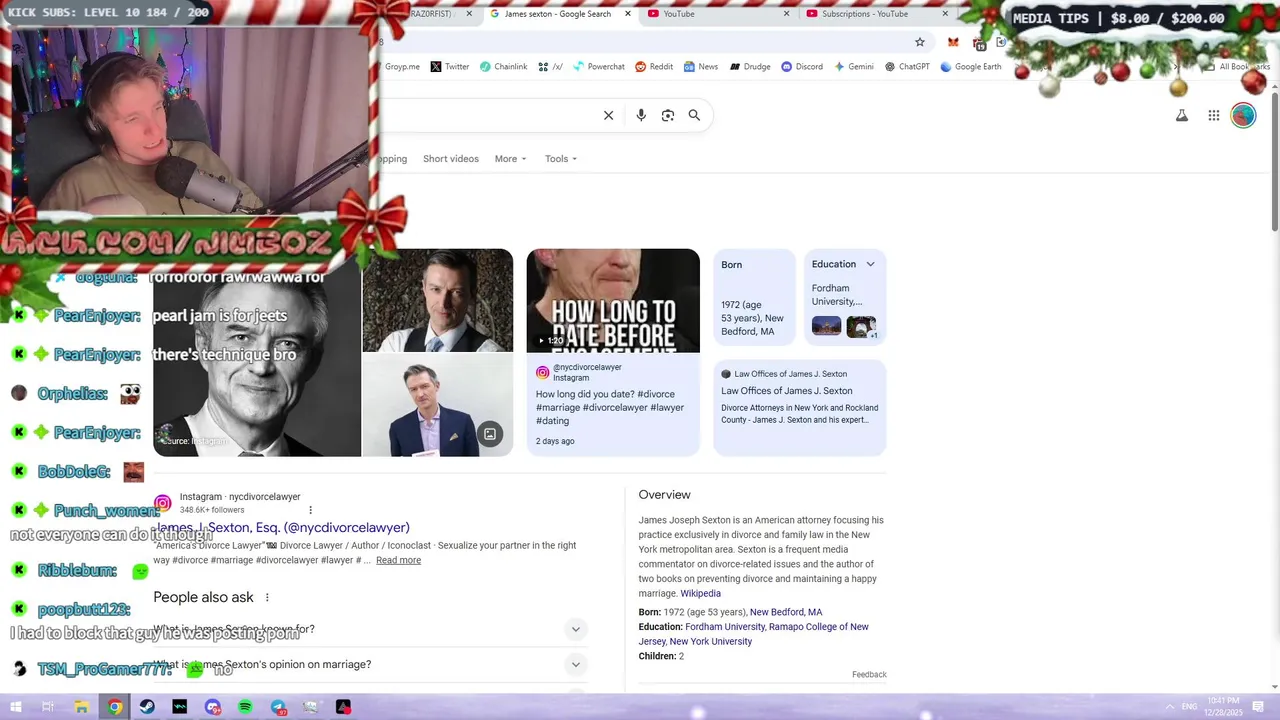1280x720 pixels.
Task: Open New Bedford, MA link
Action: click(786, 612)
